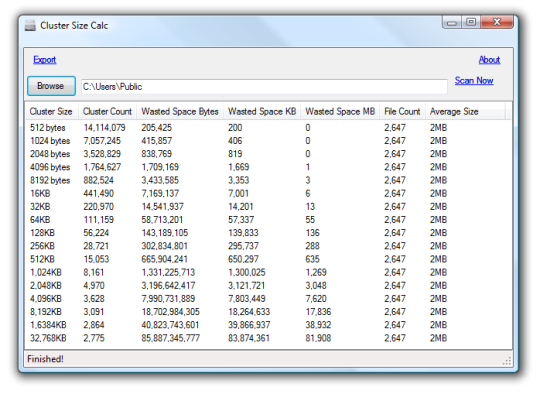Open the About link

pyautogui.click(x=489, y=60)
